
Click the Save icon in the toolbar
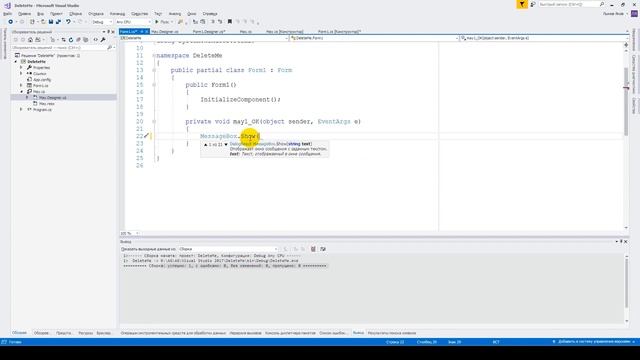click(51, 22)
